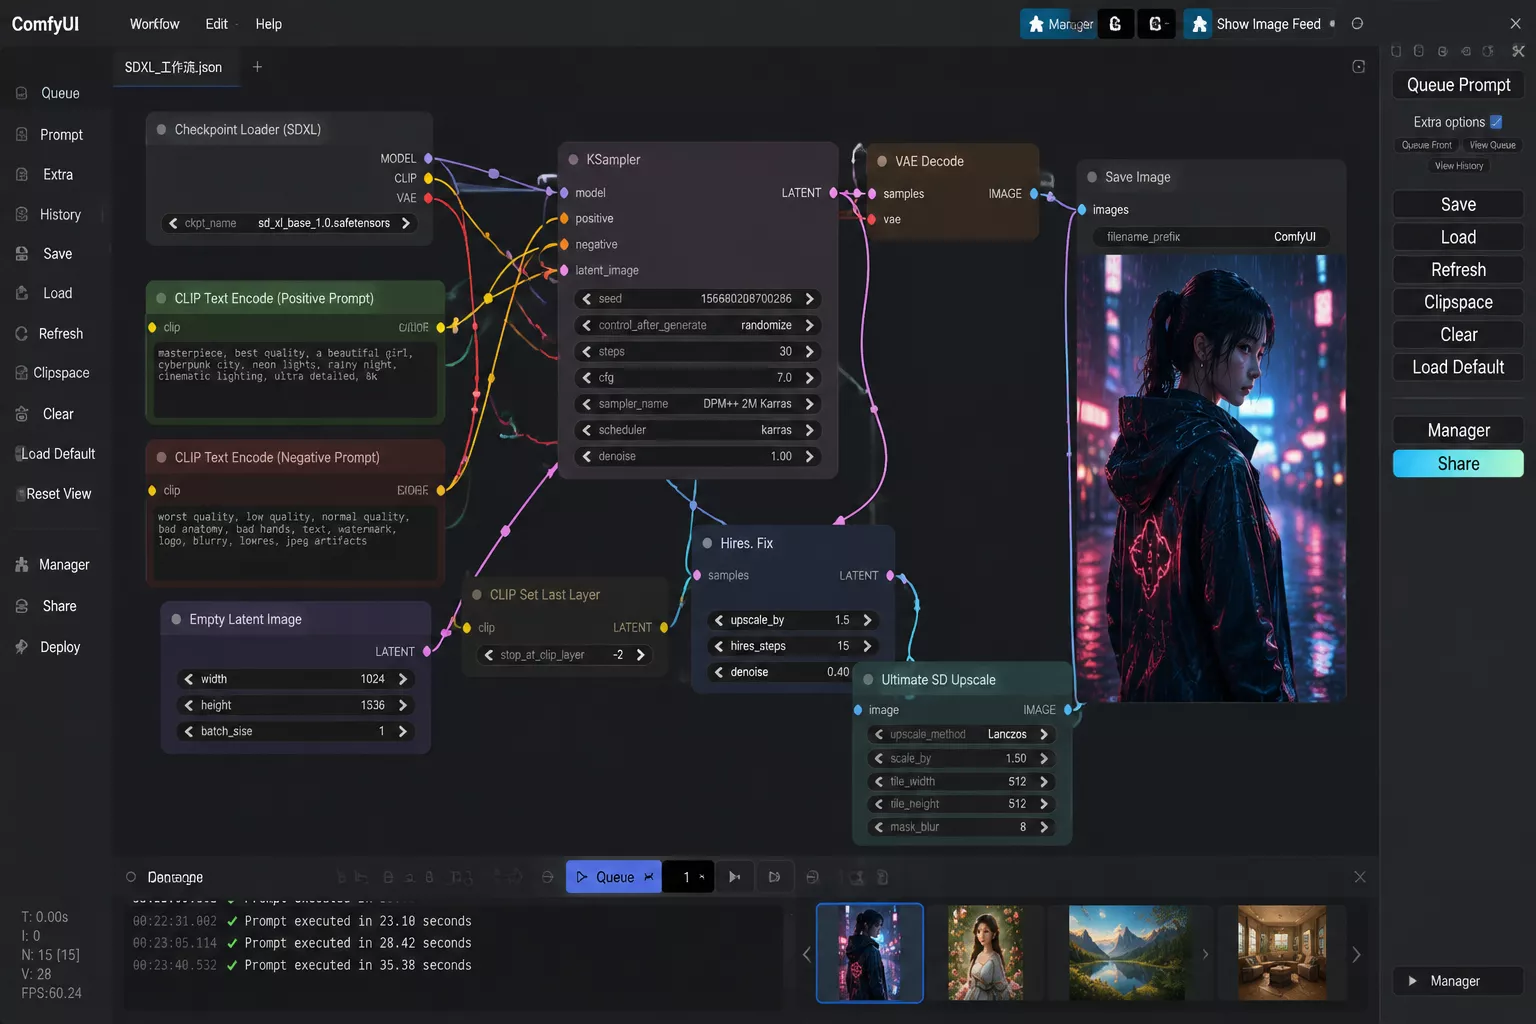Screen dimensions: 1536x1024
Task: Show previous images in the feed strip
Action: [x=806, y=954]
